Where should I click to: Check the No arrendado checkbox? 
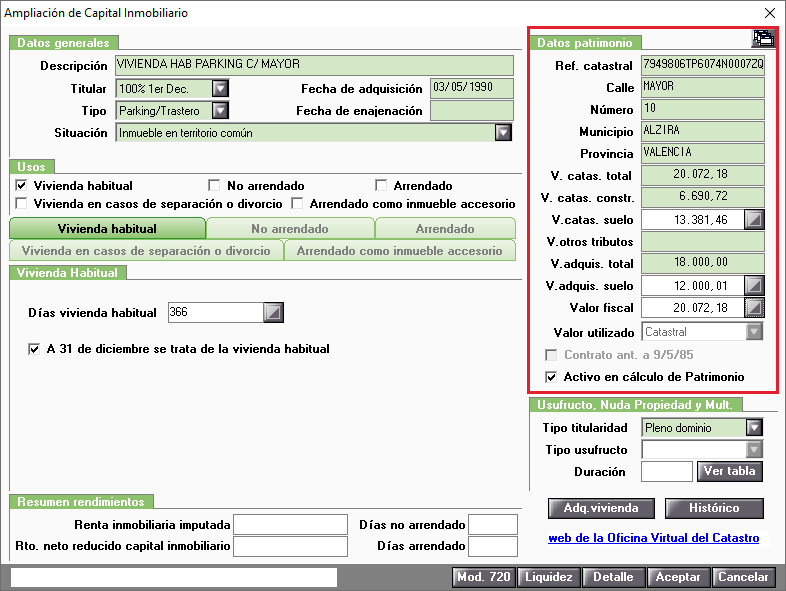click(x=214, y=185)
